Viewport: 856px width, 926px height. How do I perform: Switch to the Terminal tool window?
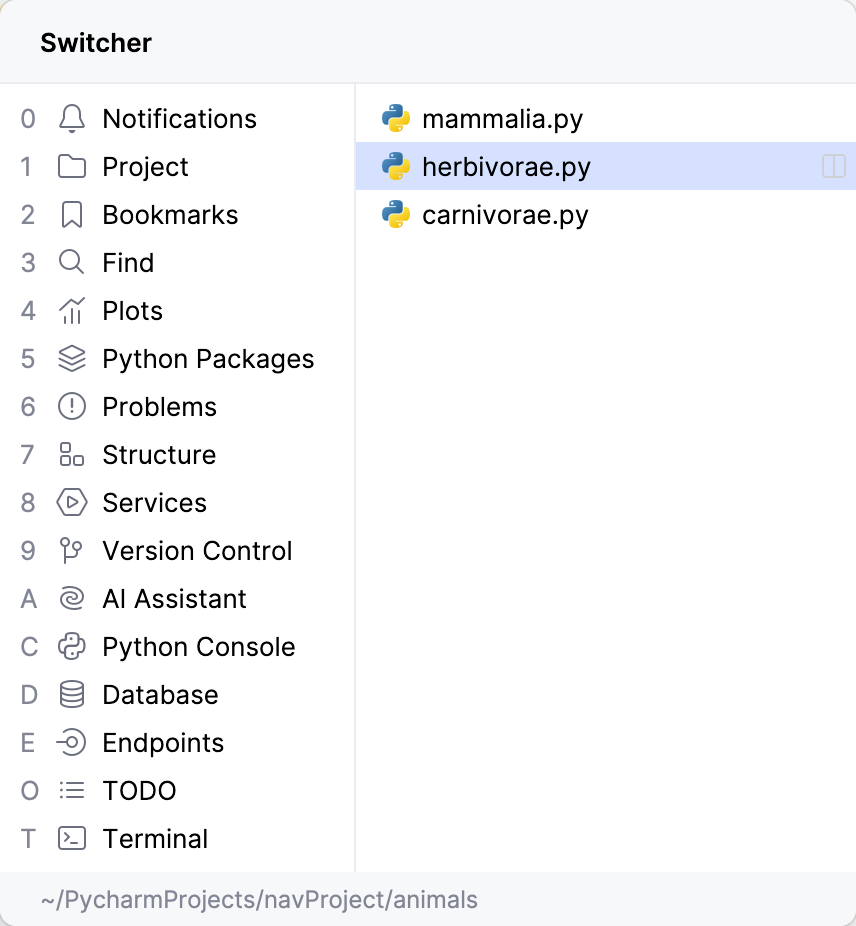coord(155,839)
